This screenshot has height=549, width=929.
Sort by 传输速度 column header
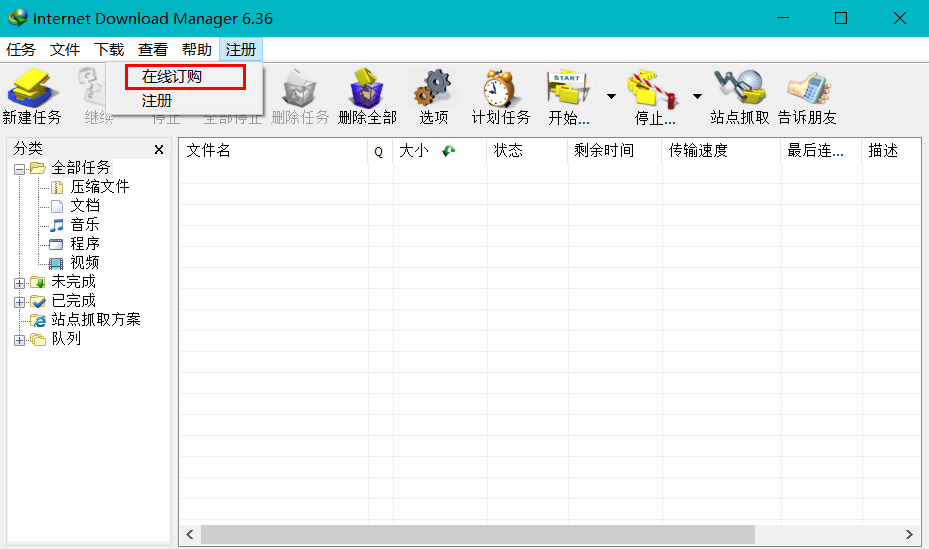722,150
